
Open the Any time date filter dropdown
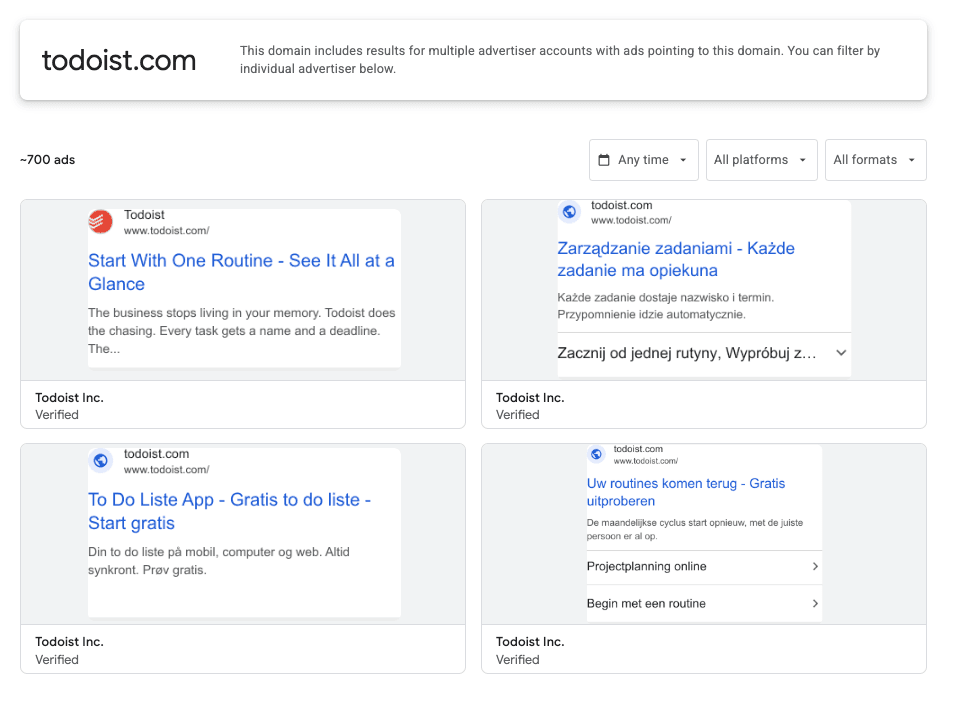[643, 160]
